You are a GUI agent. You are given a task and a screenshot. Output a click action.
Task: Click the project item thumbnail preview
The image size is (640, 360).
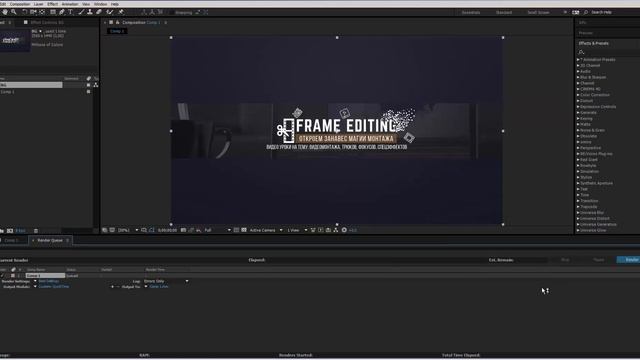pos(14,40)
